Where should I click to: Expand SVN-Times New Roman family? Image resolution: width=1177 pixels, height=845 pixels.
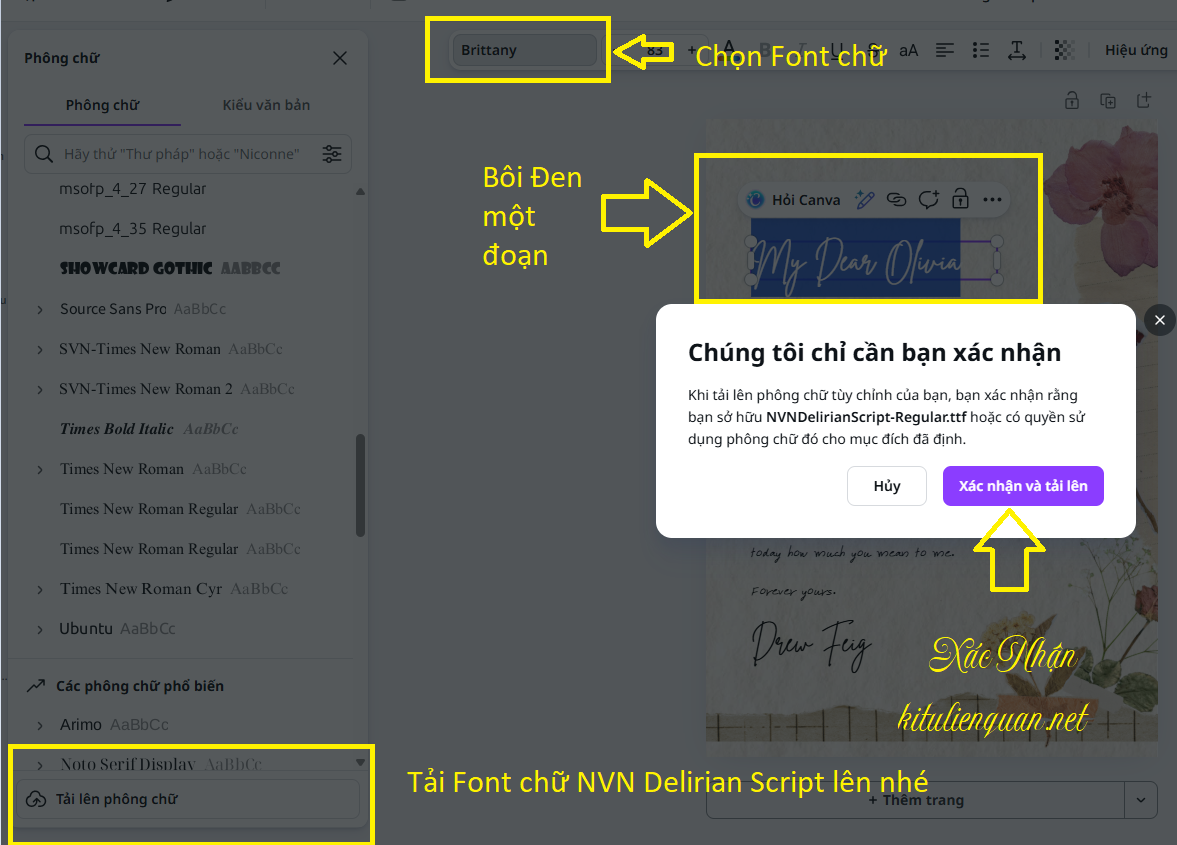click(x=40, y=349)
